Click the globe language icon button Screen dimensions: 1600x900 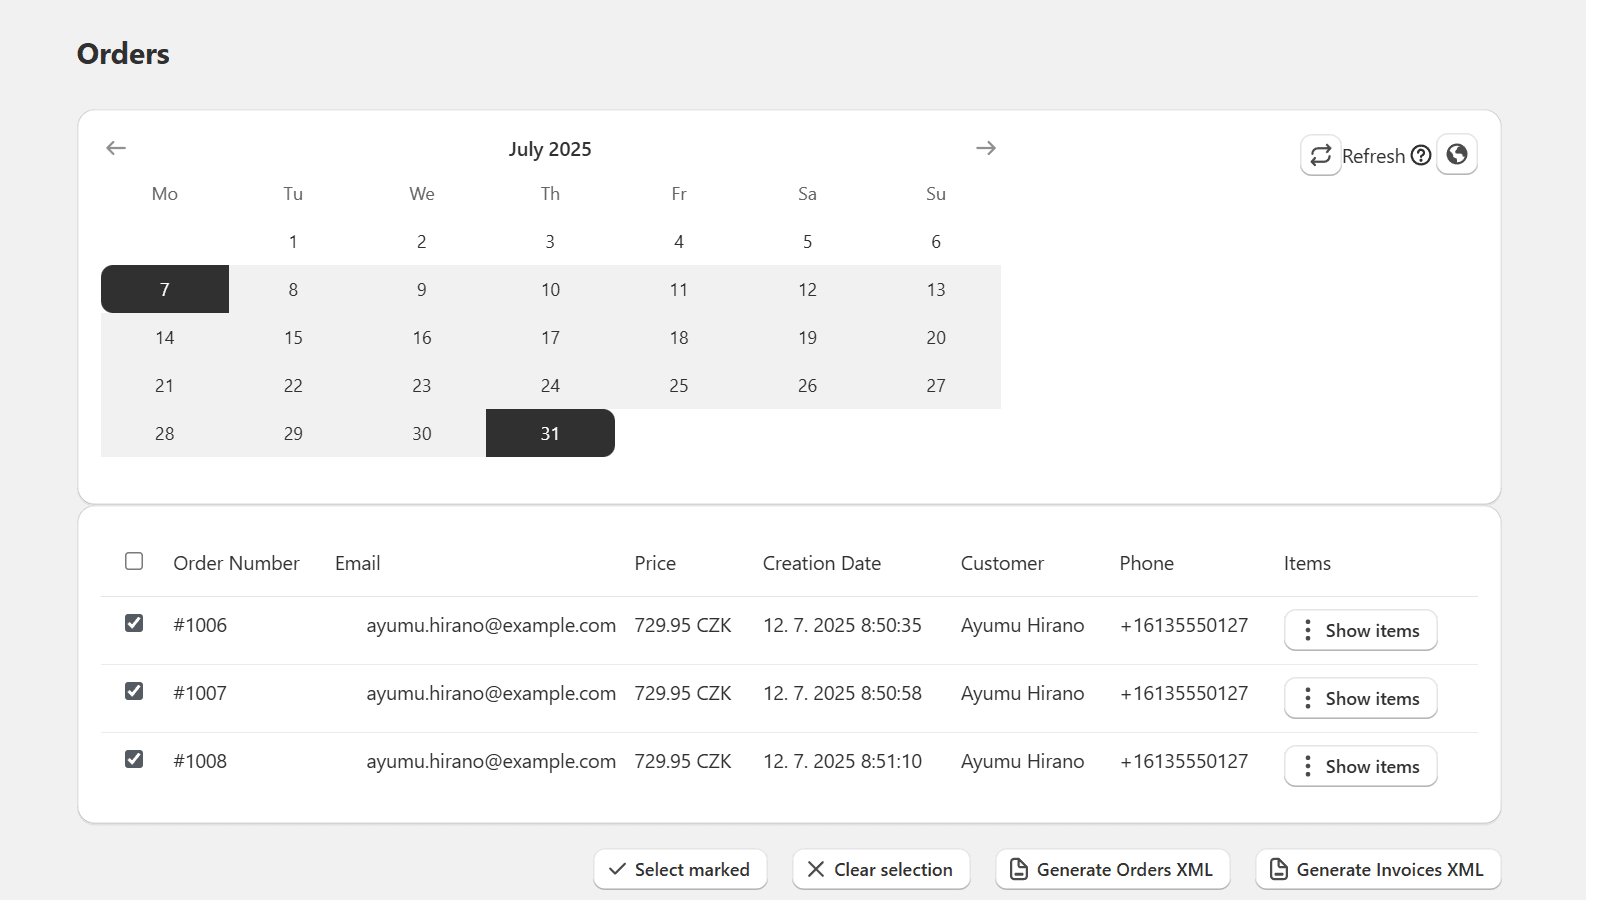[x=1457, y=154]
